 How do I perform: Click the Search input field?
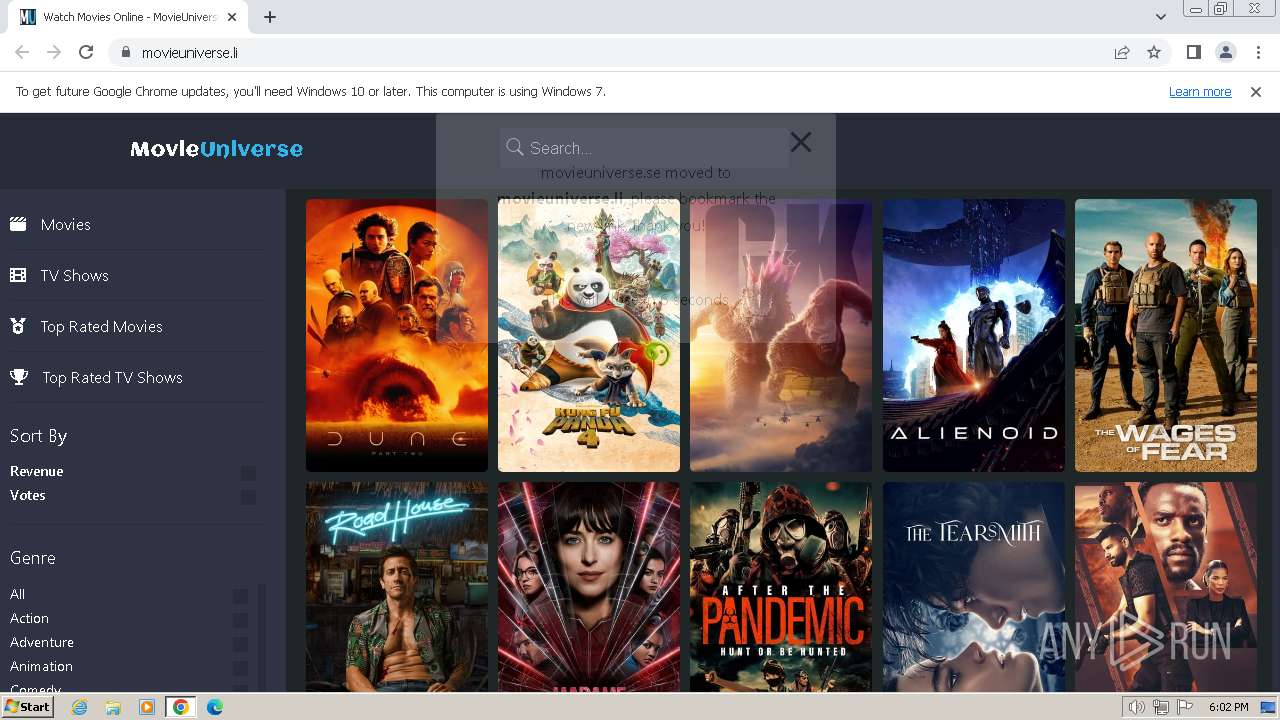[x=645, y=147]
